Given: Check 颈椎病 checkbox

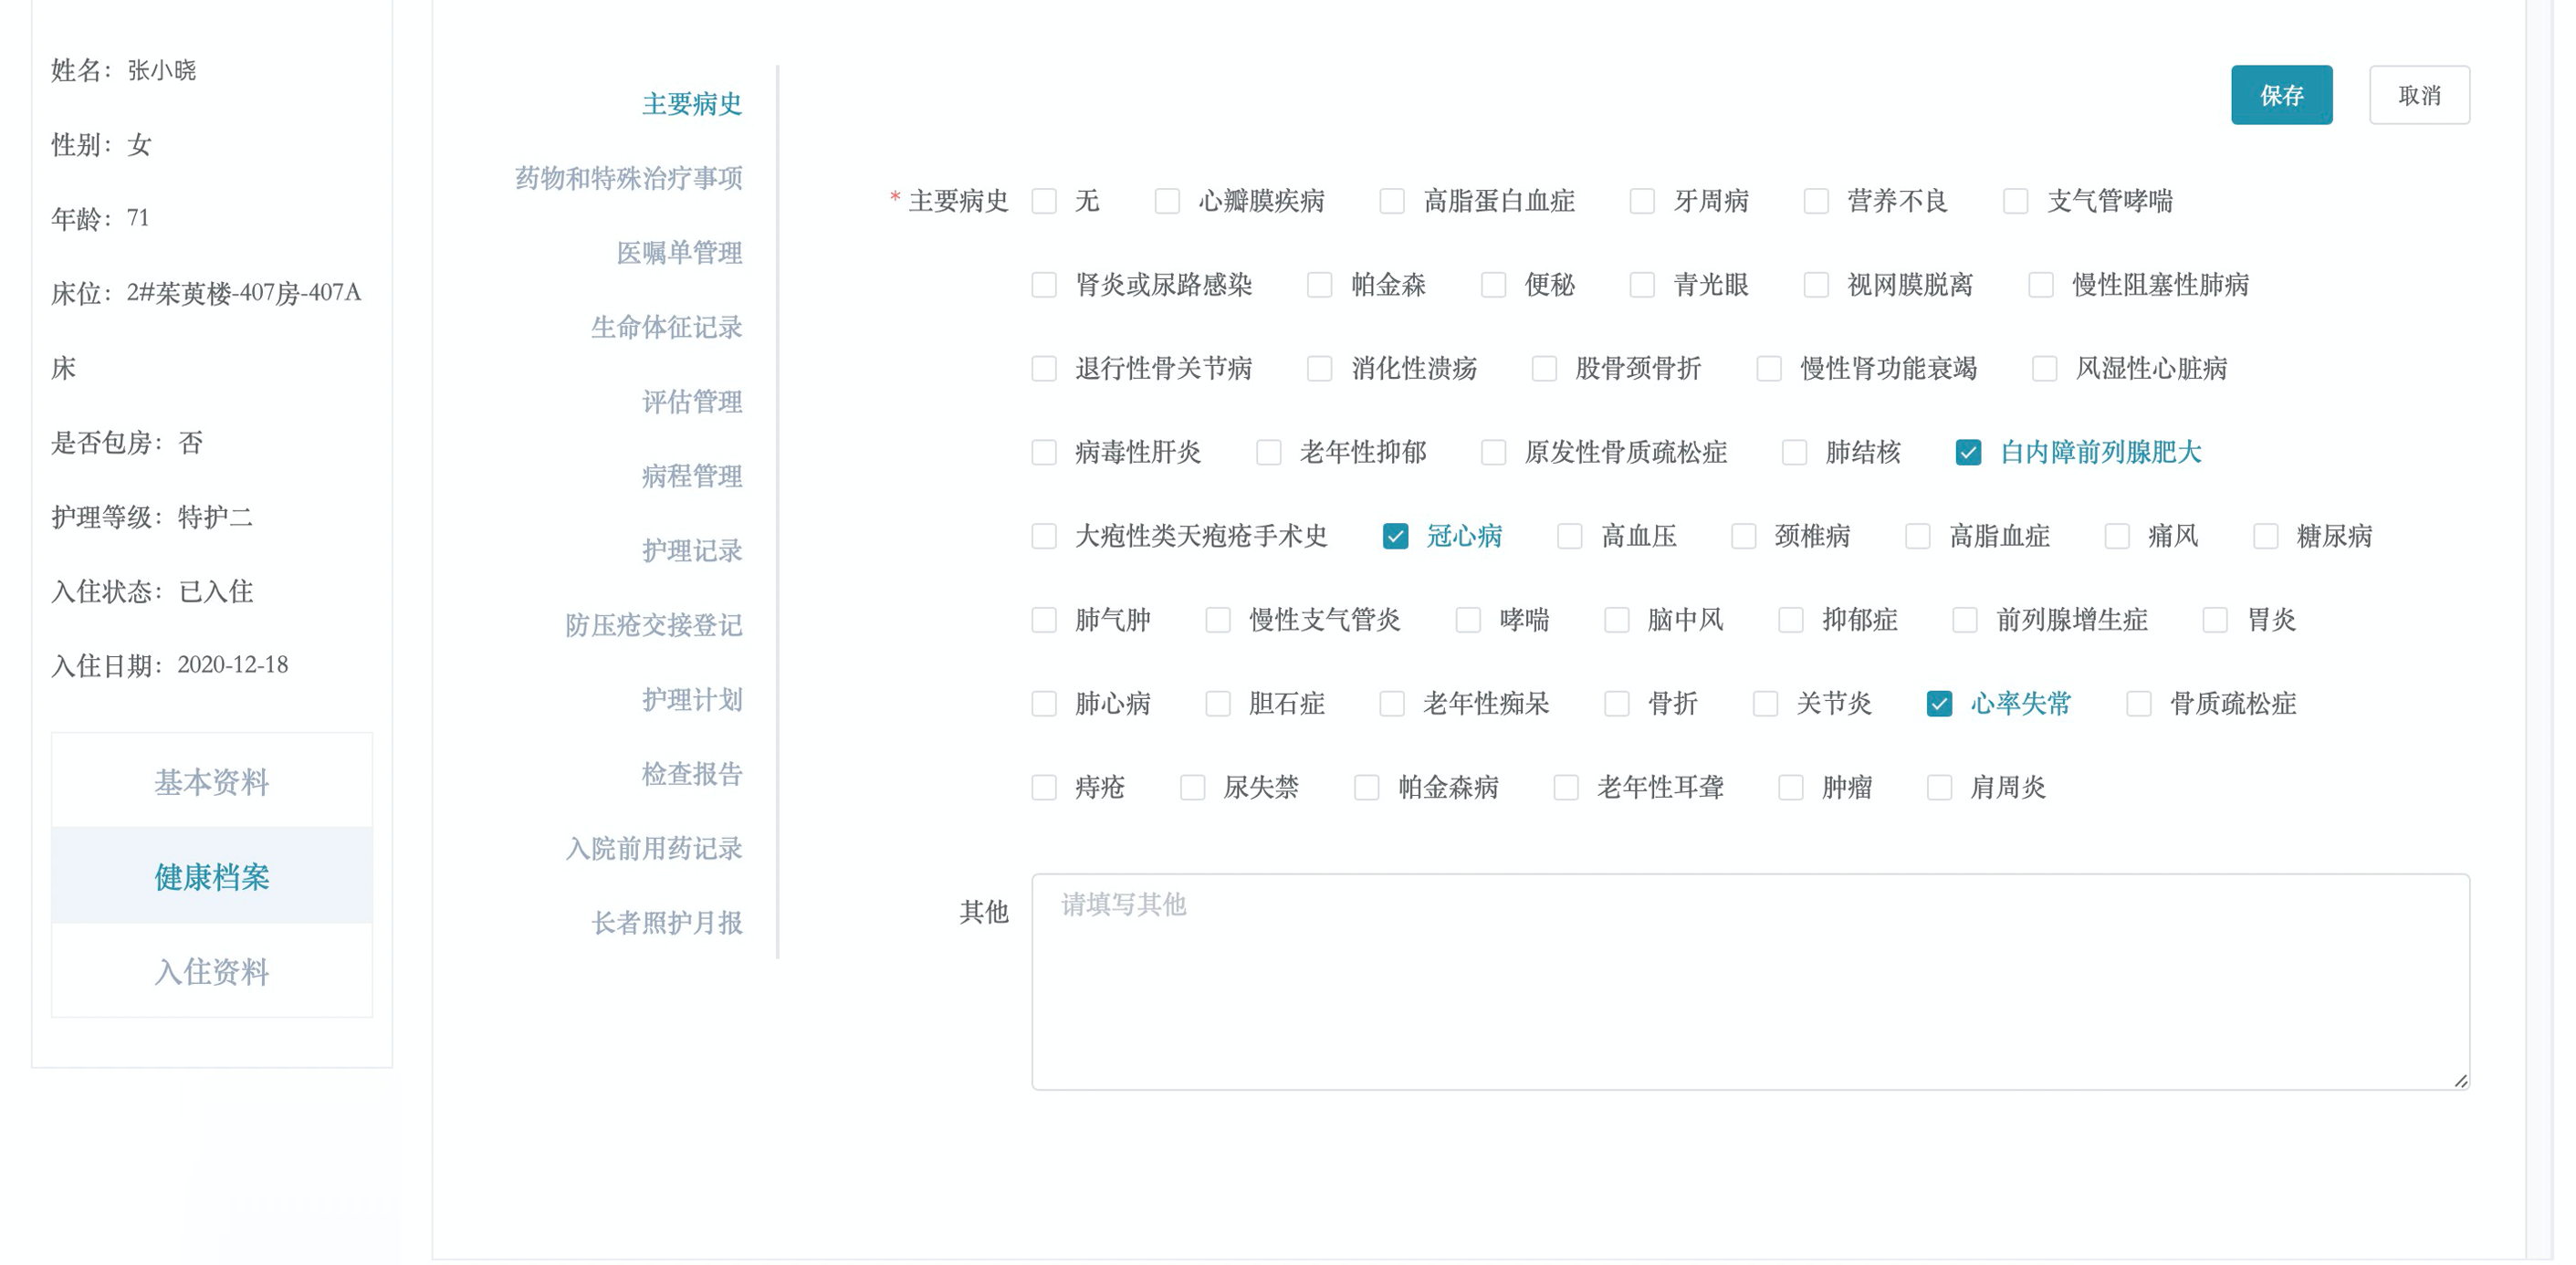Looking at the screenshot, I should pos(1744,537).
